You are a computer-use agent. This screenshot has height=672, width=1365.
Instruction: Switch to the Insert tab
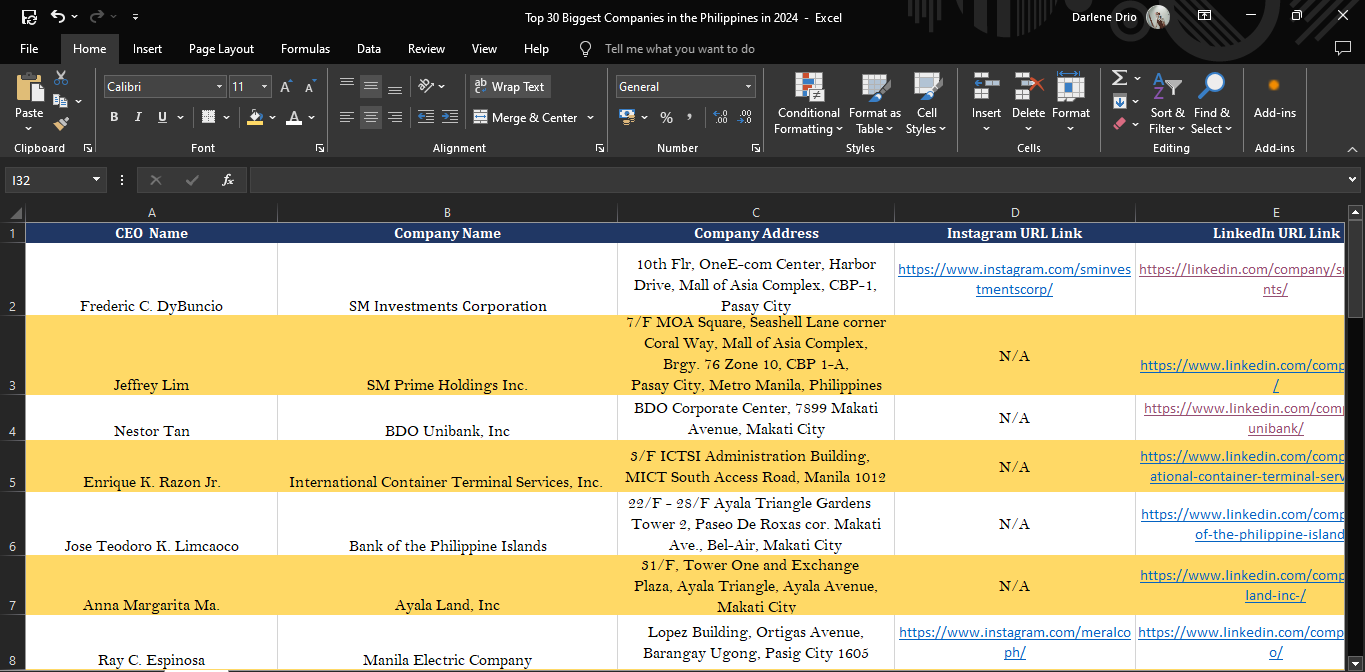coord(147,48)
